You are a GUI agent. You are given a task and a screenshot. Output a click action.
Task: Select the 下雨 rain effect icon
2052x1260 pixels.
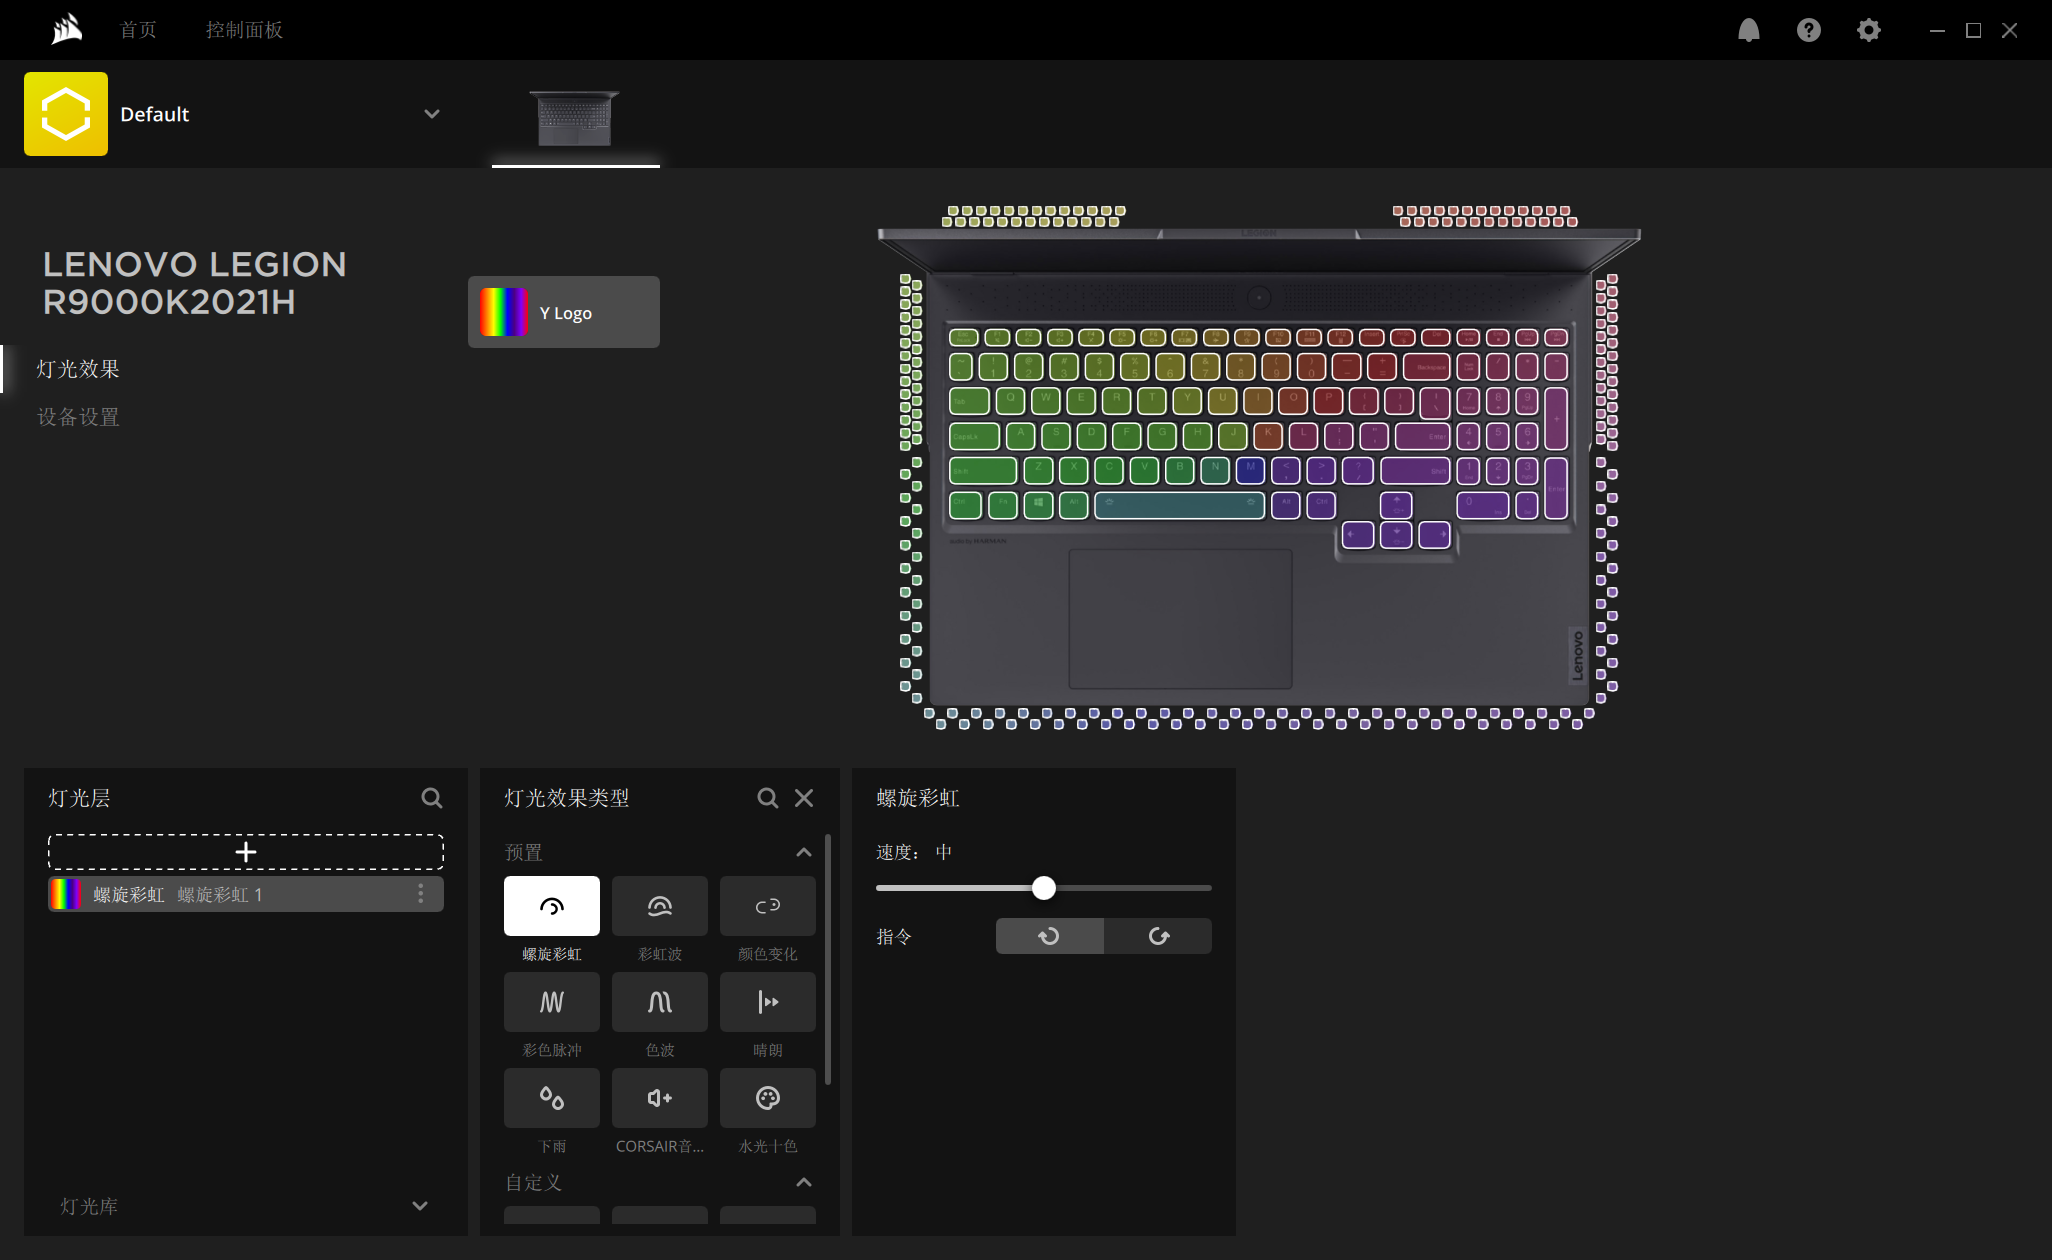(x=551, y=1098)
